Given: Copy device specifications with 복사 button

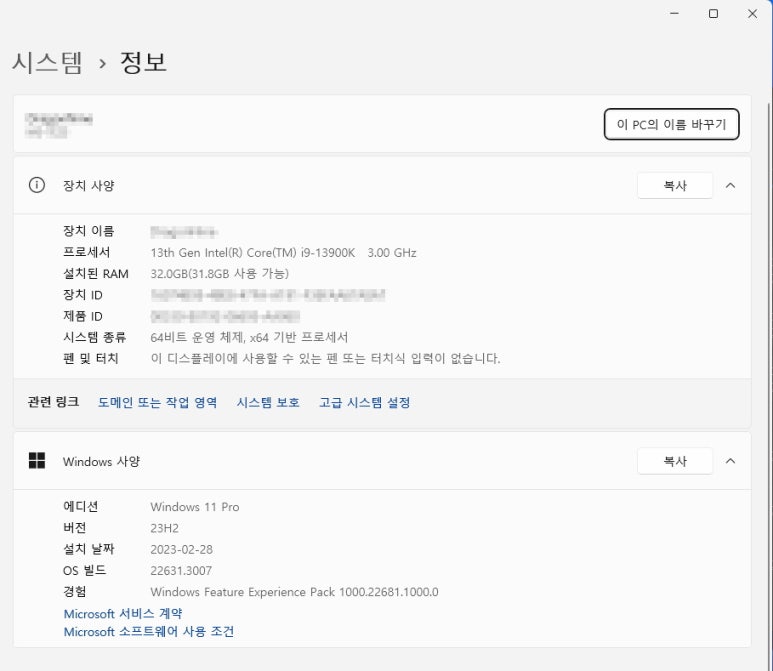Looking at the screenshot, I should click(x=675, y=185).
